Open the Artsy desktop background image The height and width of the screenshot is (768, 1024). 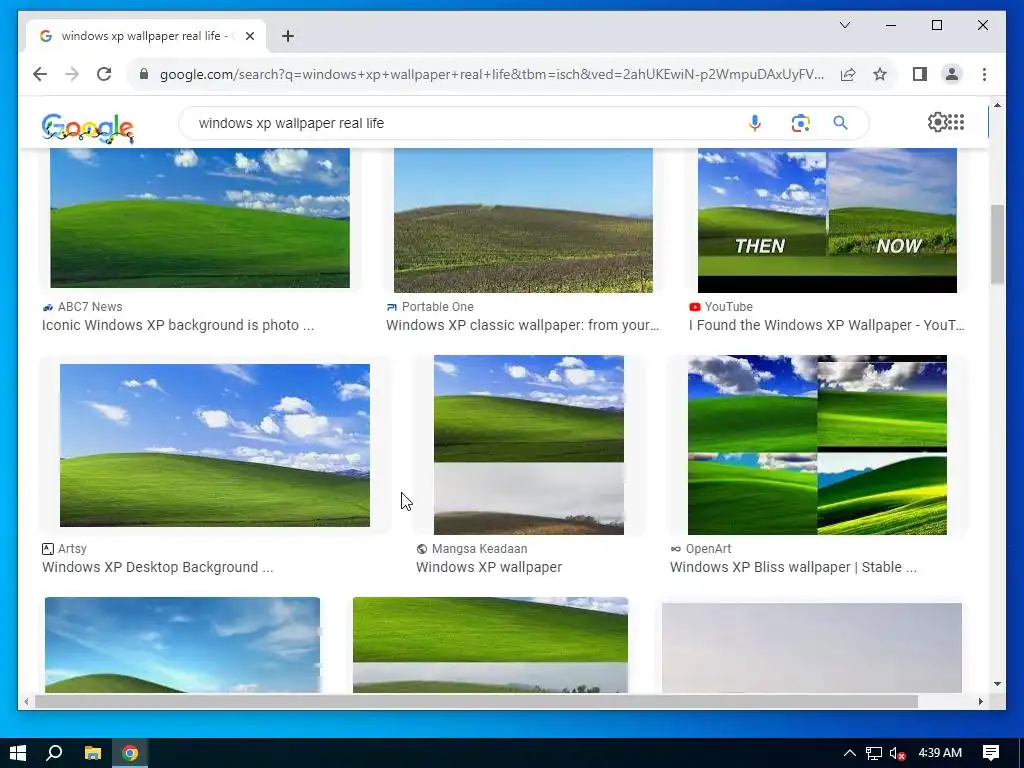point(215,445)
